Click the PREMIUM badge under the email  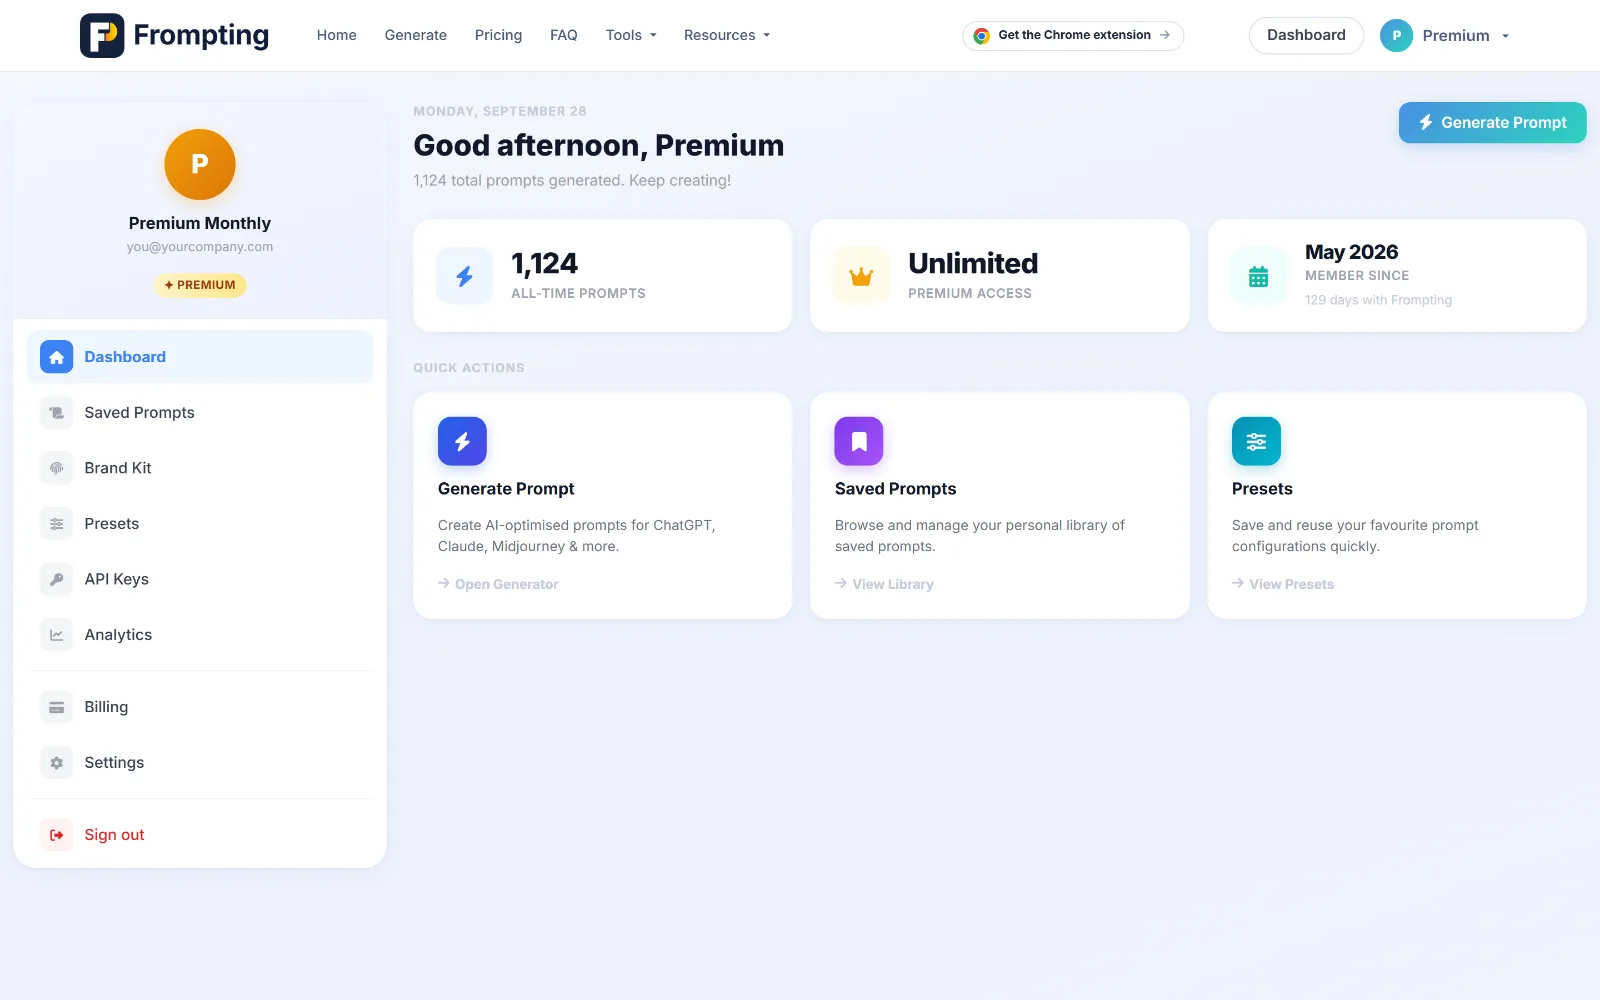pos(200,285)
